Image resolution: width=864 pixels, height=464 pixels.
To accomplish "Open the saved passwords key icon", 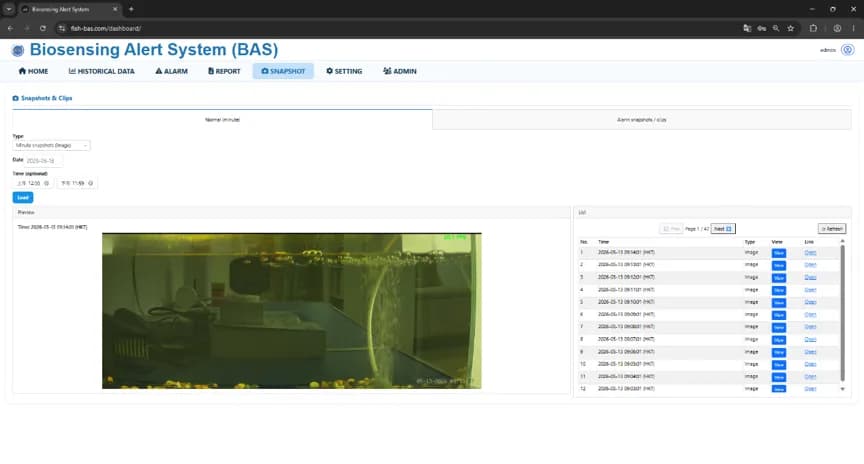I will [x=762, y=28].
